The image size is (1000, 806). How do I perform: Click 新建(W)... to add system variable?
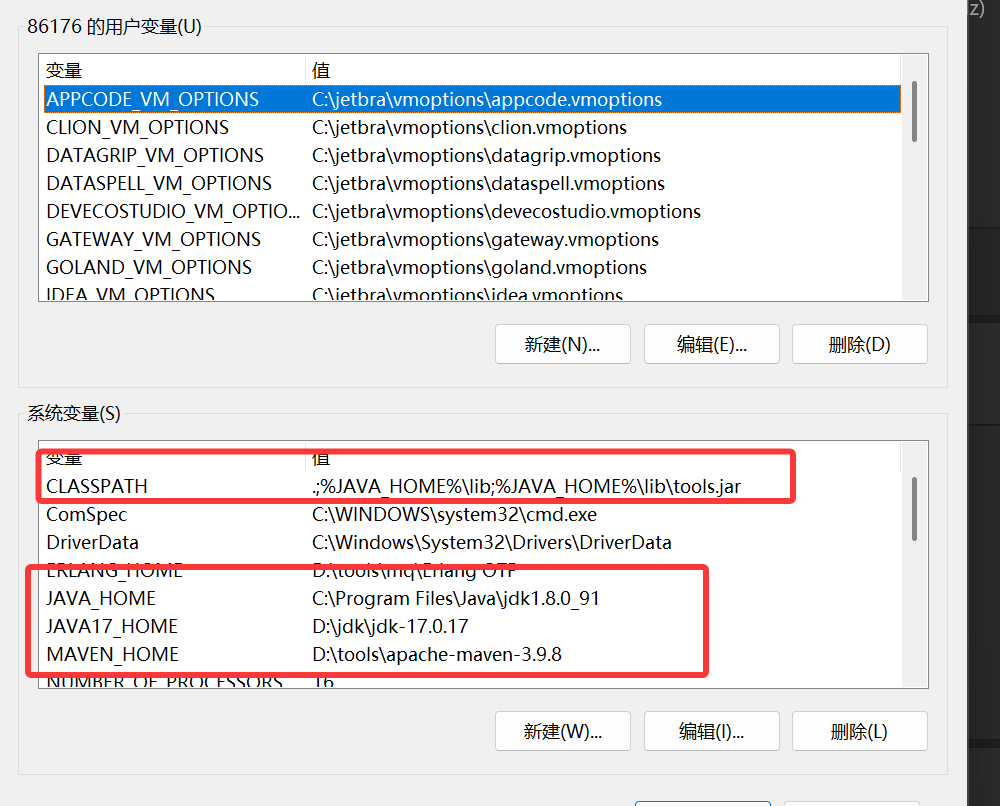point(562,731)
